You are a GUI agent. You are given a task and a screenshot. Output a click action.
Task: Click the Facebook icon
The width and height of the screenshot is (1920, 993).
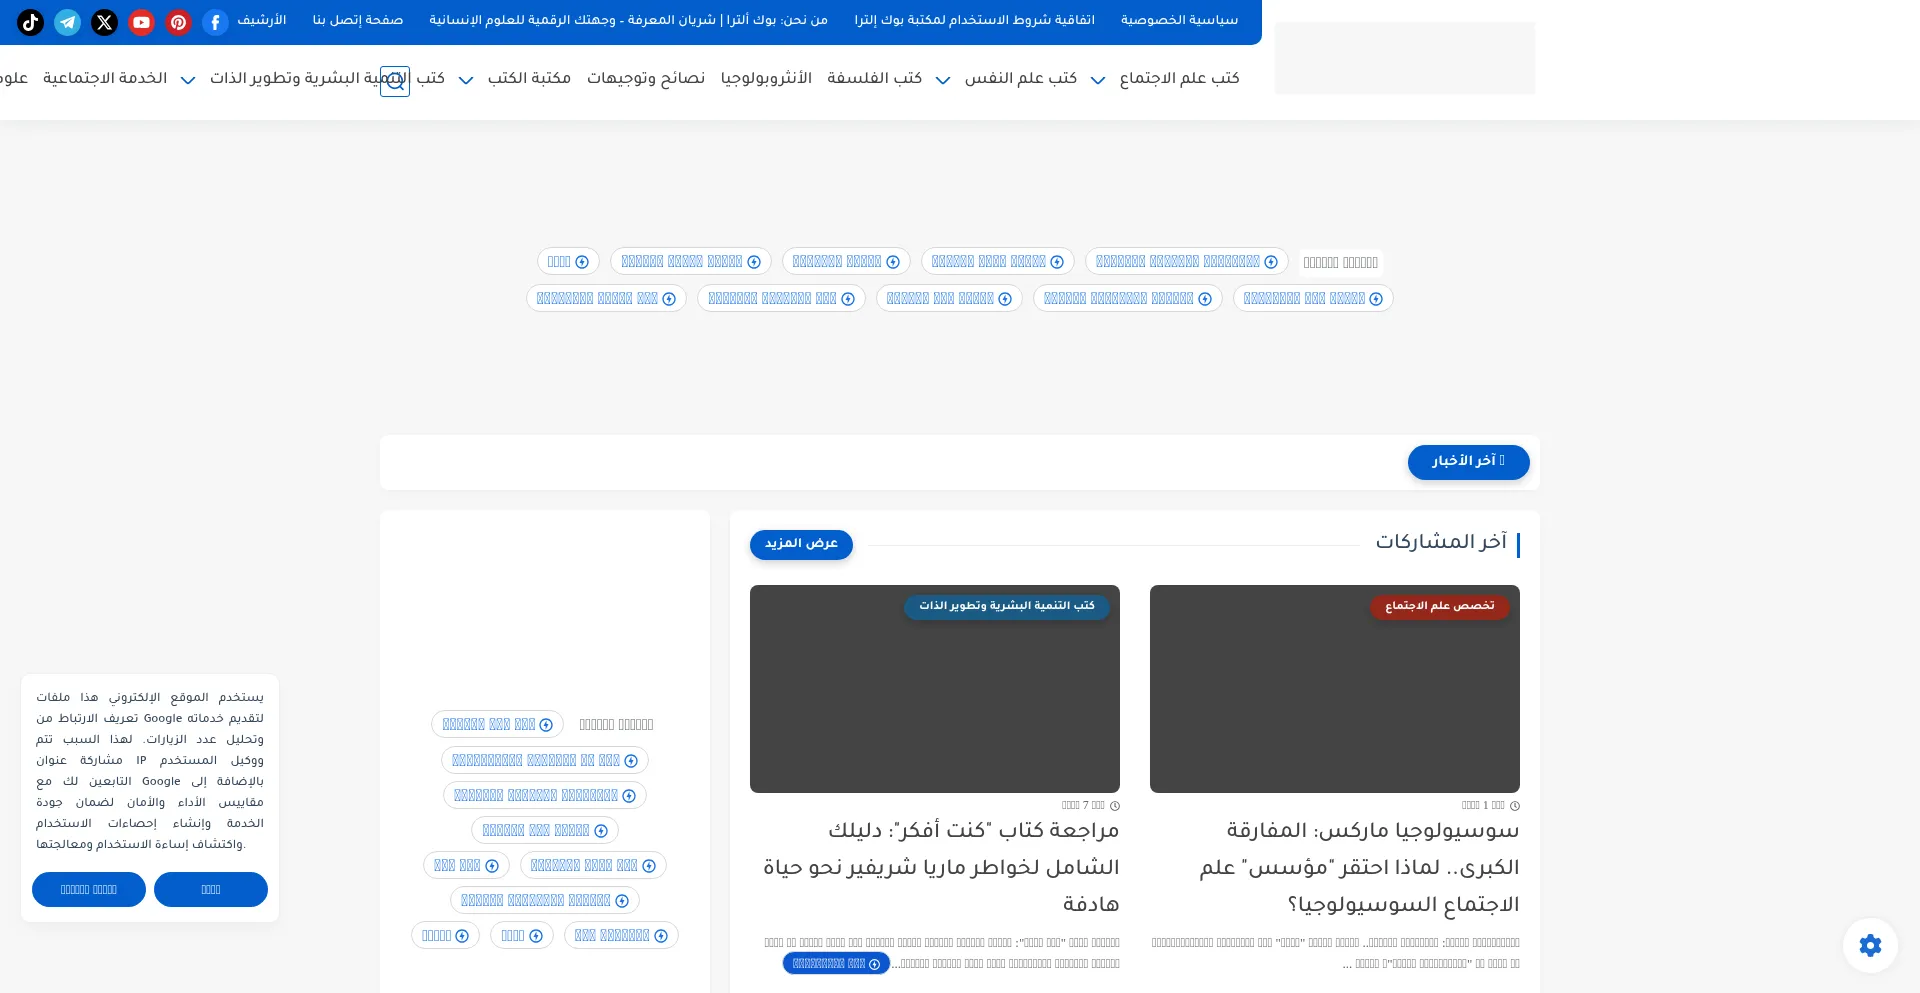[x=215, y=22]
